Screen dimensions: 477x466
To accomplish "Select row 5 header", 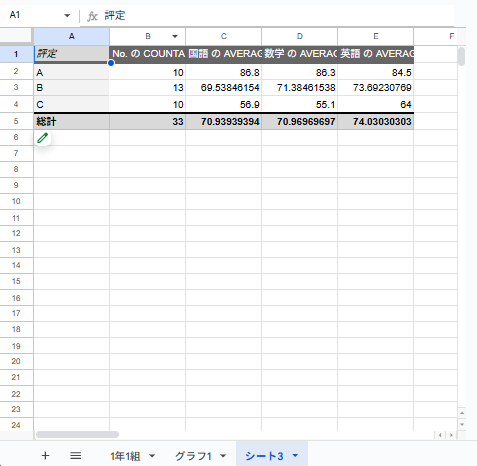I will (16, 121).
